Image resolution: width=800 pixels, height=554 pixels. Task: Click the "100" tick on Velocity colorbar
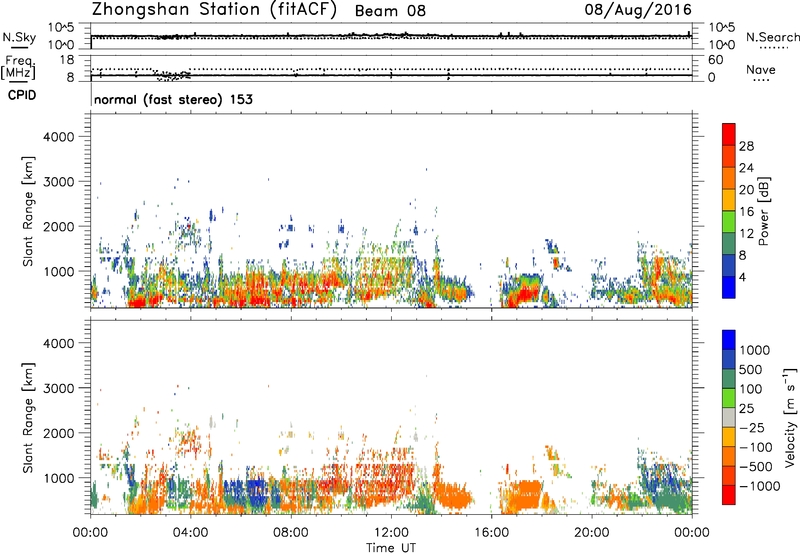coord(751,389)
